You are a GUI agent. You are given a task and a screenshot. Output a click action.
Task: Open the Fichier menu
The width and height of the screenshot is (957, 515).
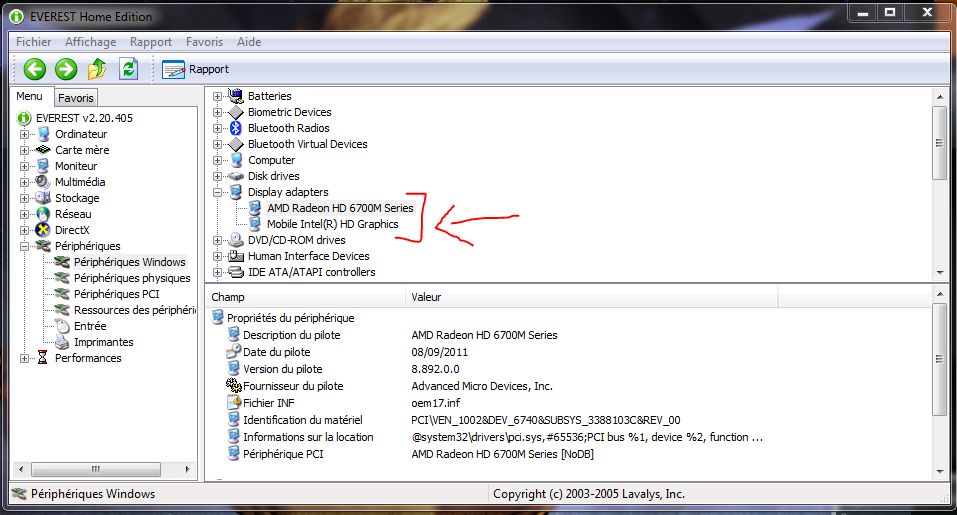pyautogui.click(x=34, y=41)
